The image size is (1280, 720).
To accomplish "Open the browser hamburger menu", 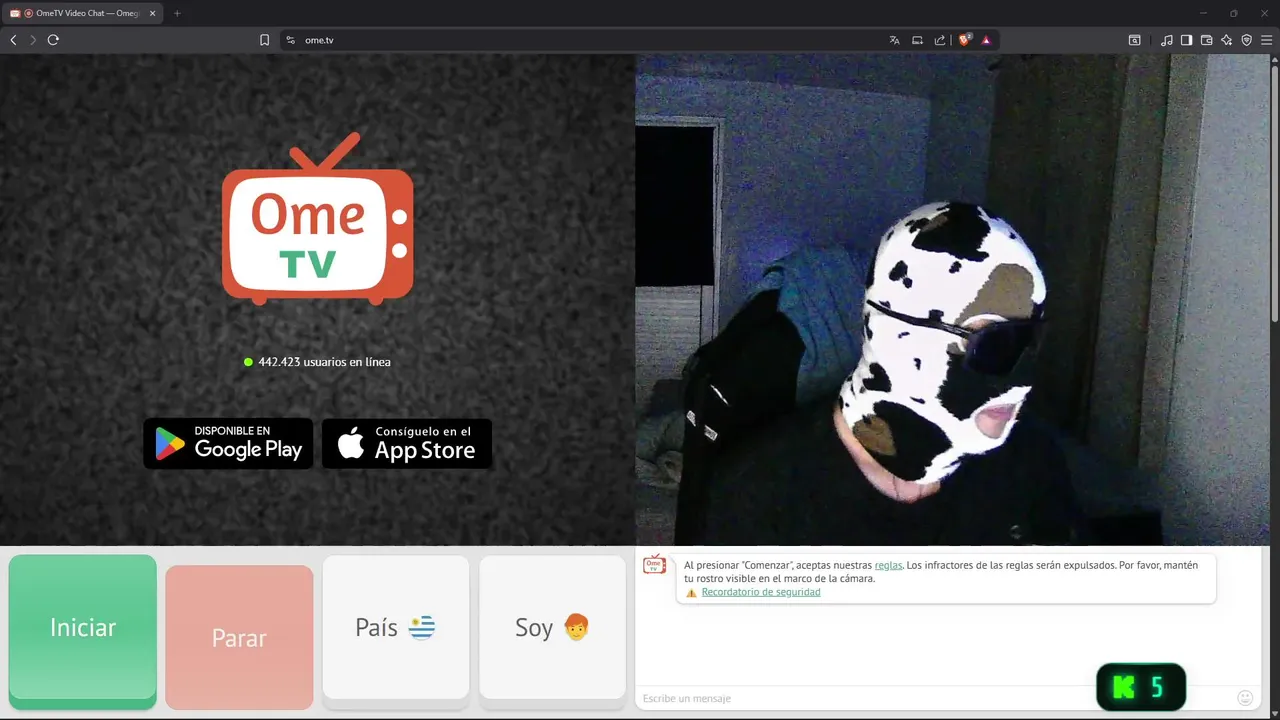I will (1266, 40).
